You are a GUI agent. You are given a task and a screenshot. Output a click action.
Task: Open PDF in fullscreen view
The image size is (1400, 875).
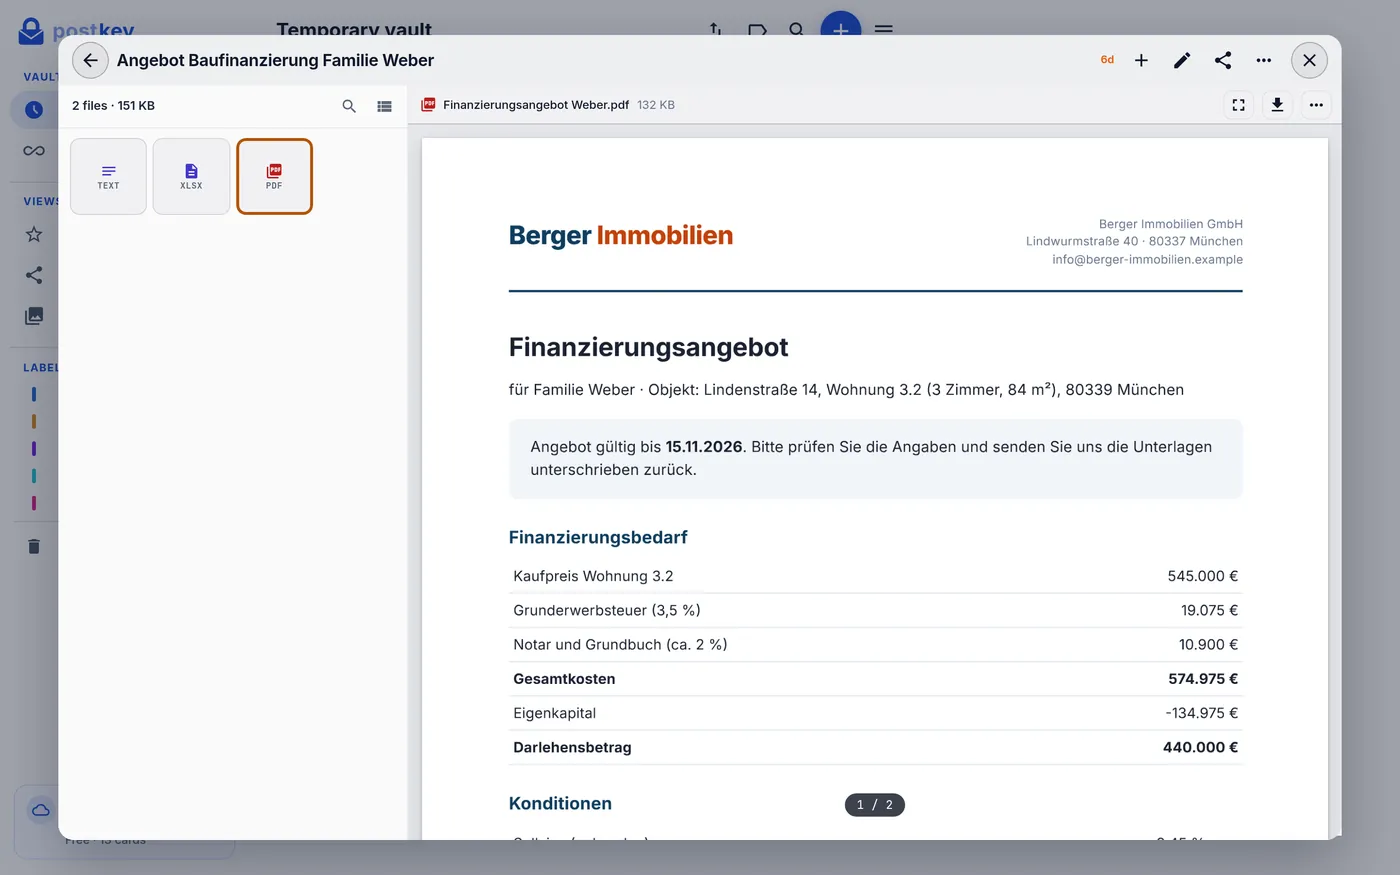[1238, 105]
